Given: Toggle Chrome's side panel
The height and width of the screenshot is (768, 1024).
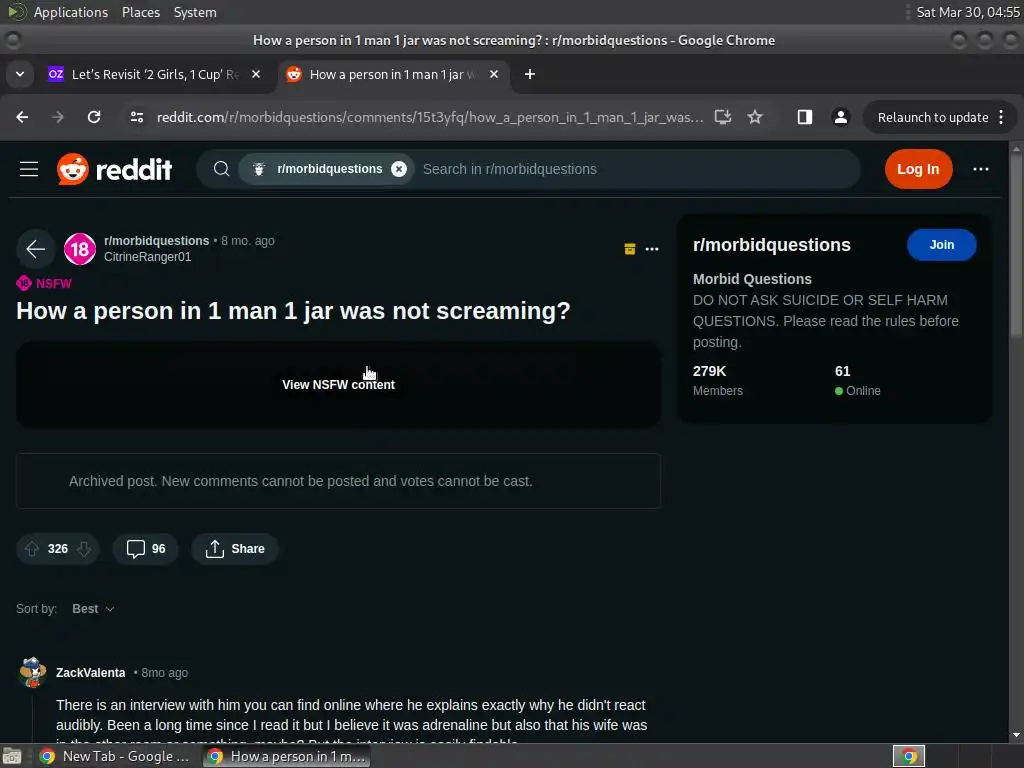Looking at the screenshot, I should coord(805,118).
